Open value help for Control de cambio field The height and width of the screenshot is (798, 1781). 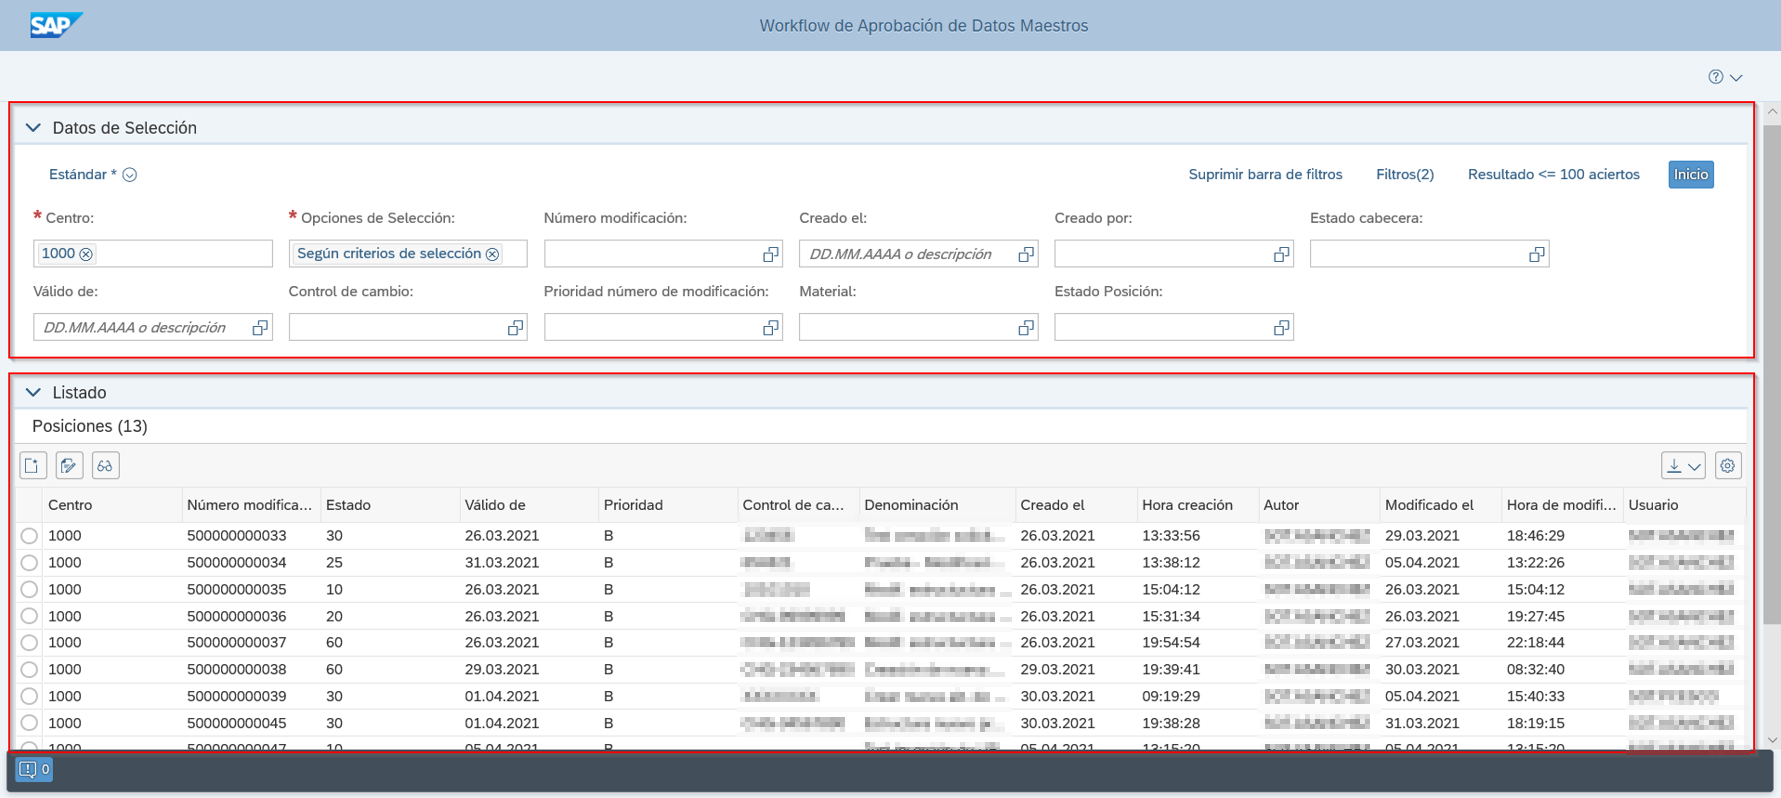coord(515,328)
